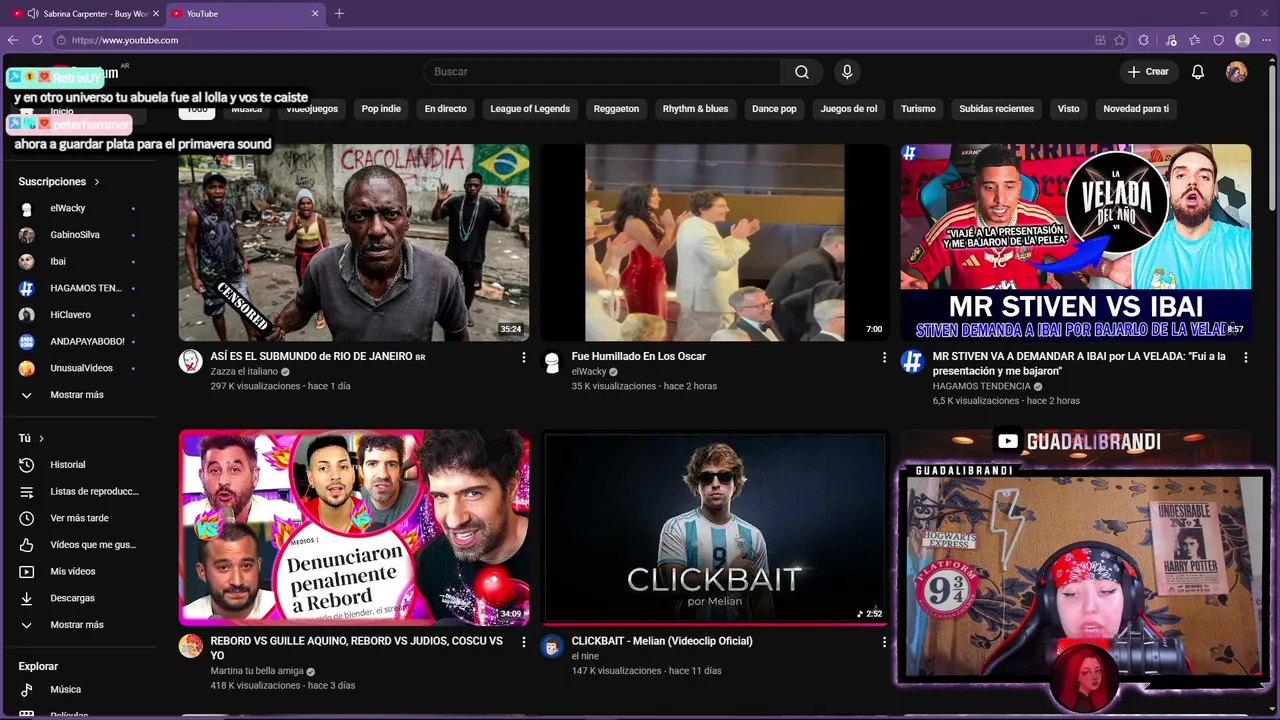Open favorites list toolbar icon

1195,40
